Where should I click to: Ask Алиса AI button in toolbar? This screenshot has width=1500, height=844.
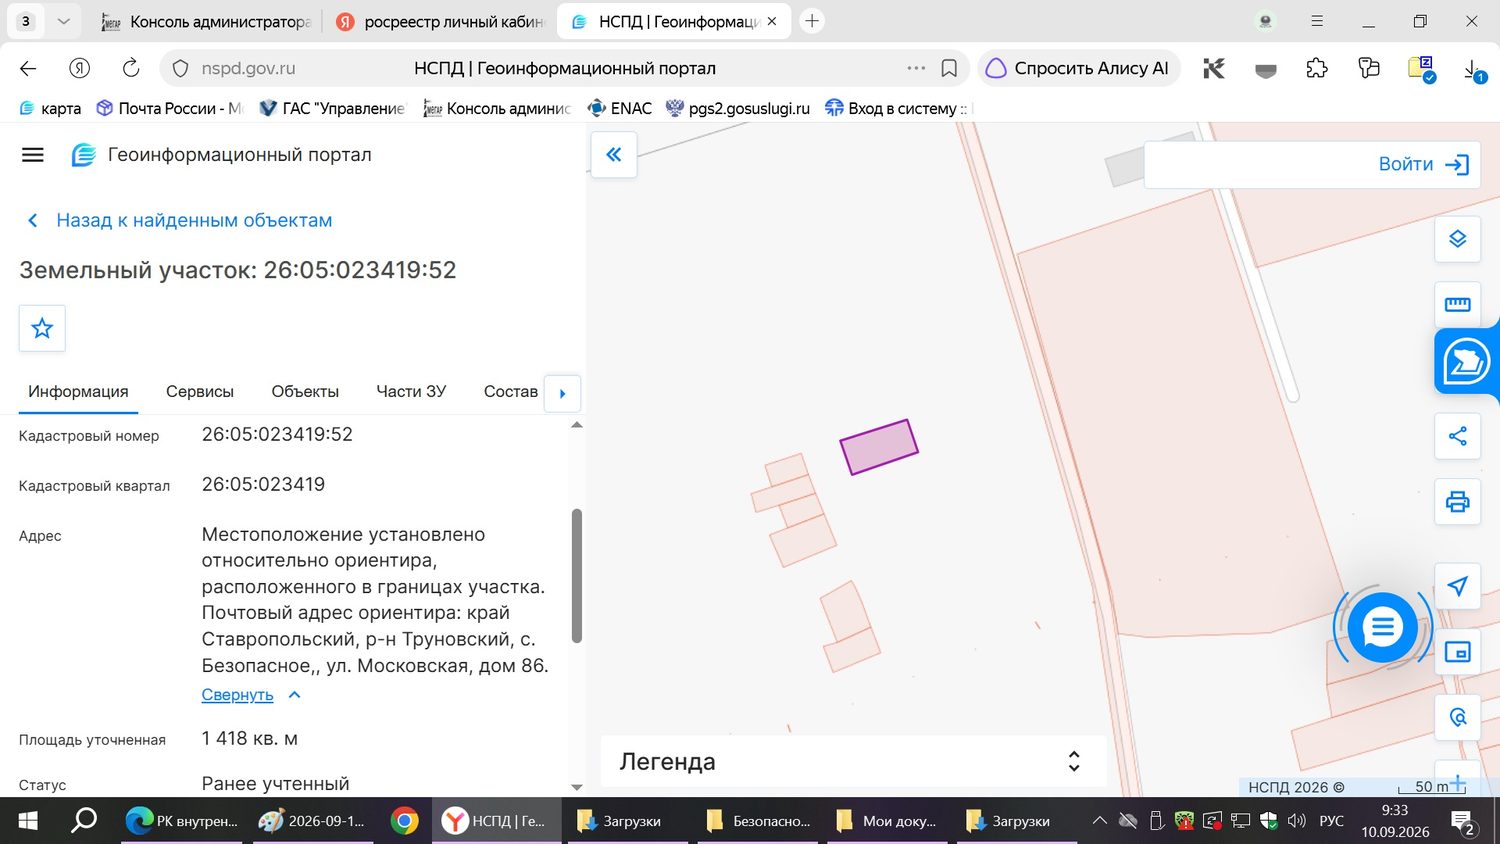tap(1078, 68)
